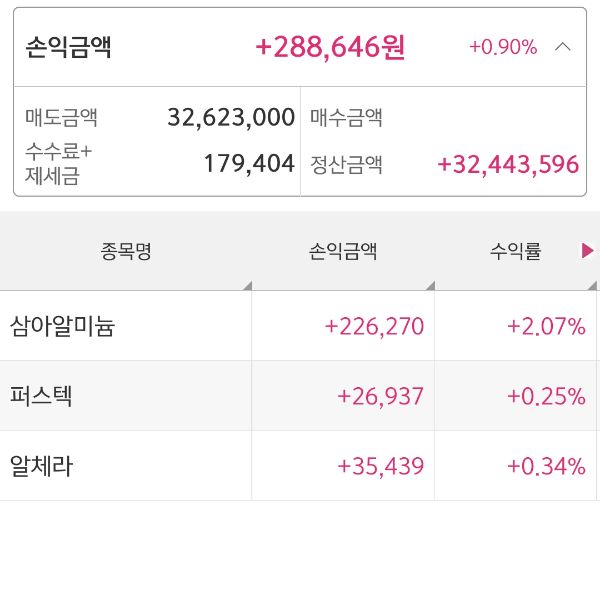600x600 pixels.
Task: Sort by the 수익률 column header
Action: coord(515,252)
